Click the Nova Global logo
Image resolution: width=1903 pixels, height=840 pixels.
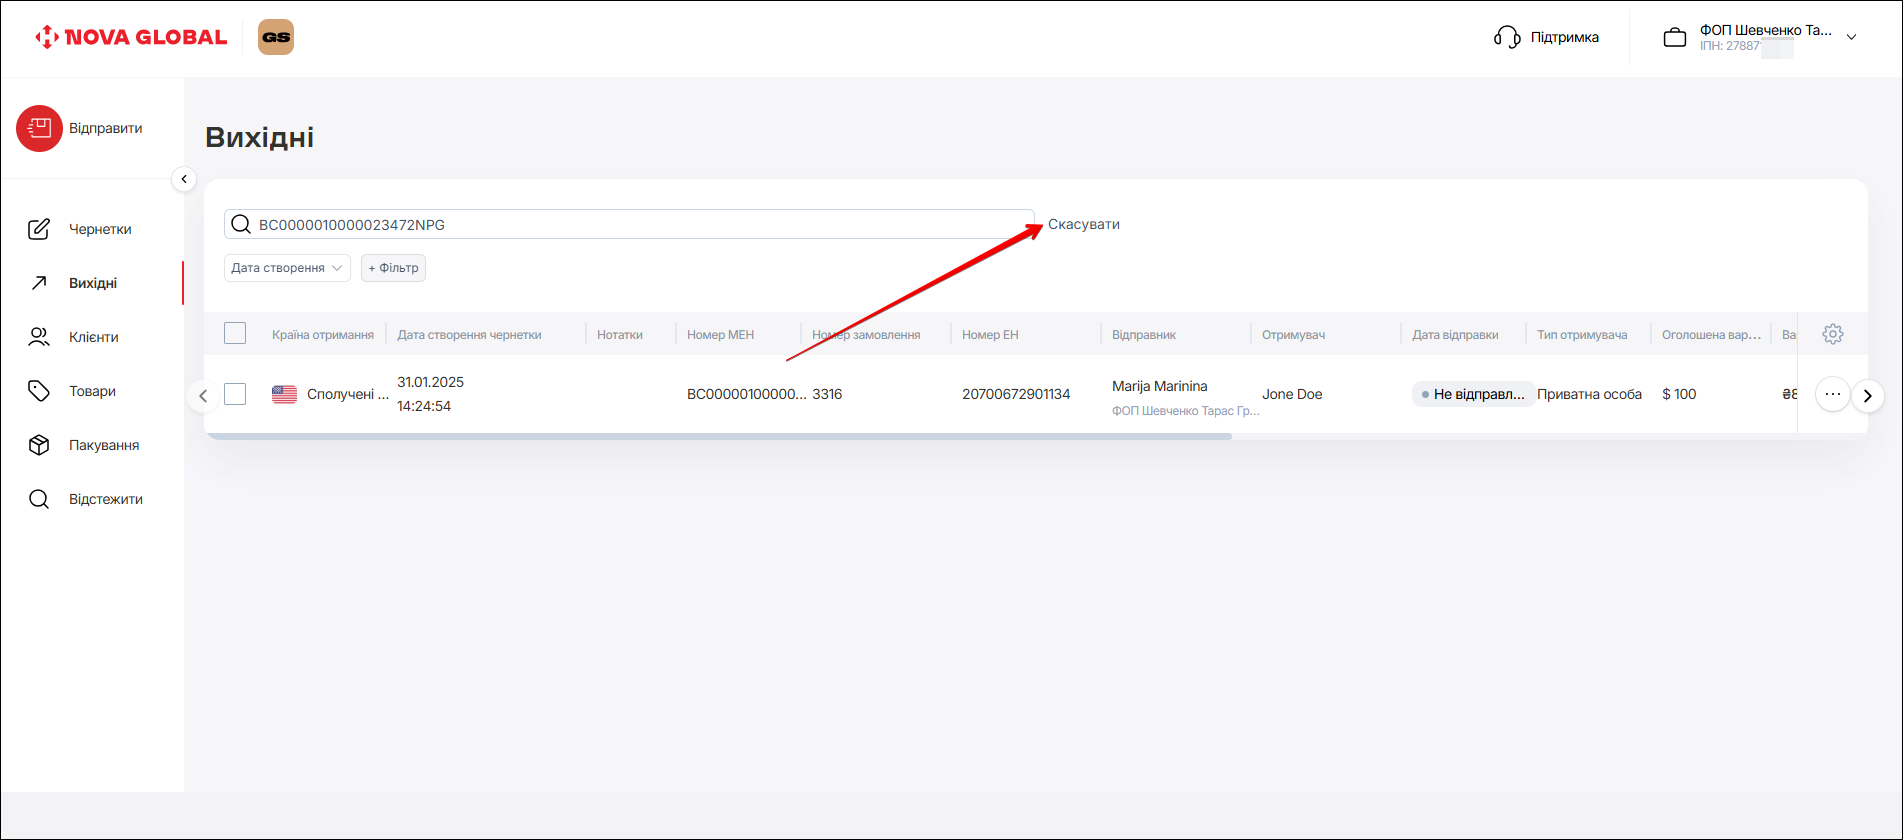(x=131, y=38)
